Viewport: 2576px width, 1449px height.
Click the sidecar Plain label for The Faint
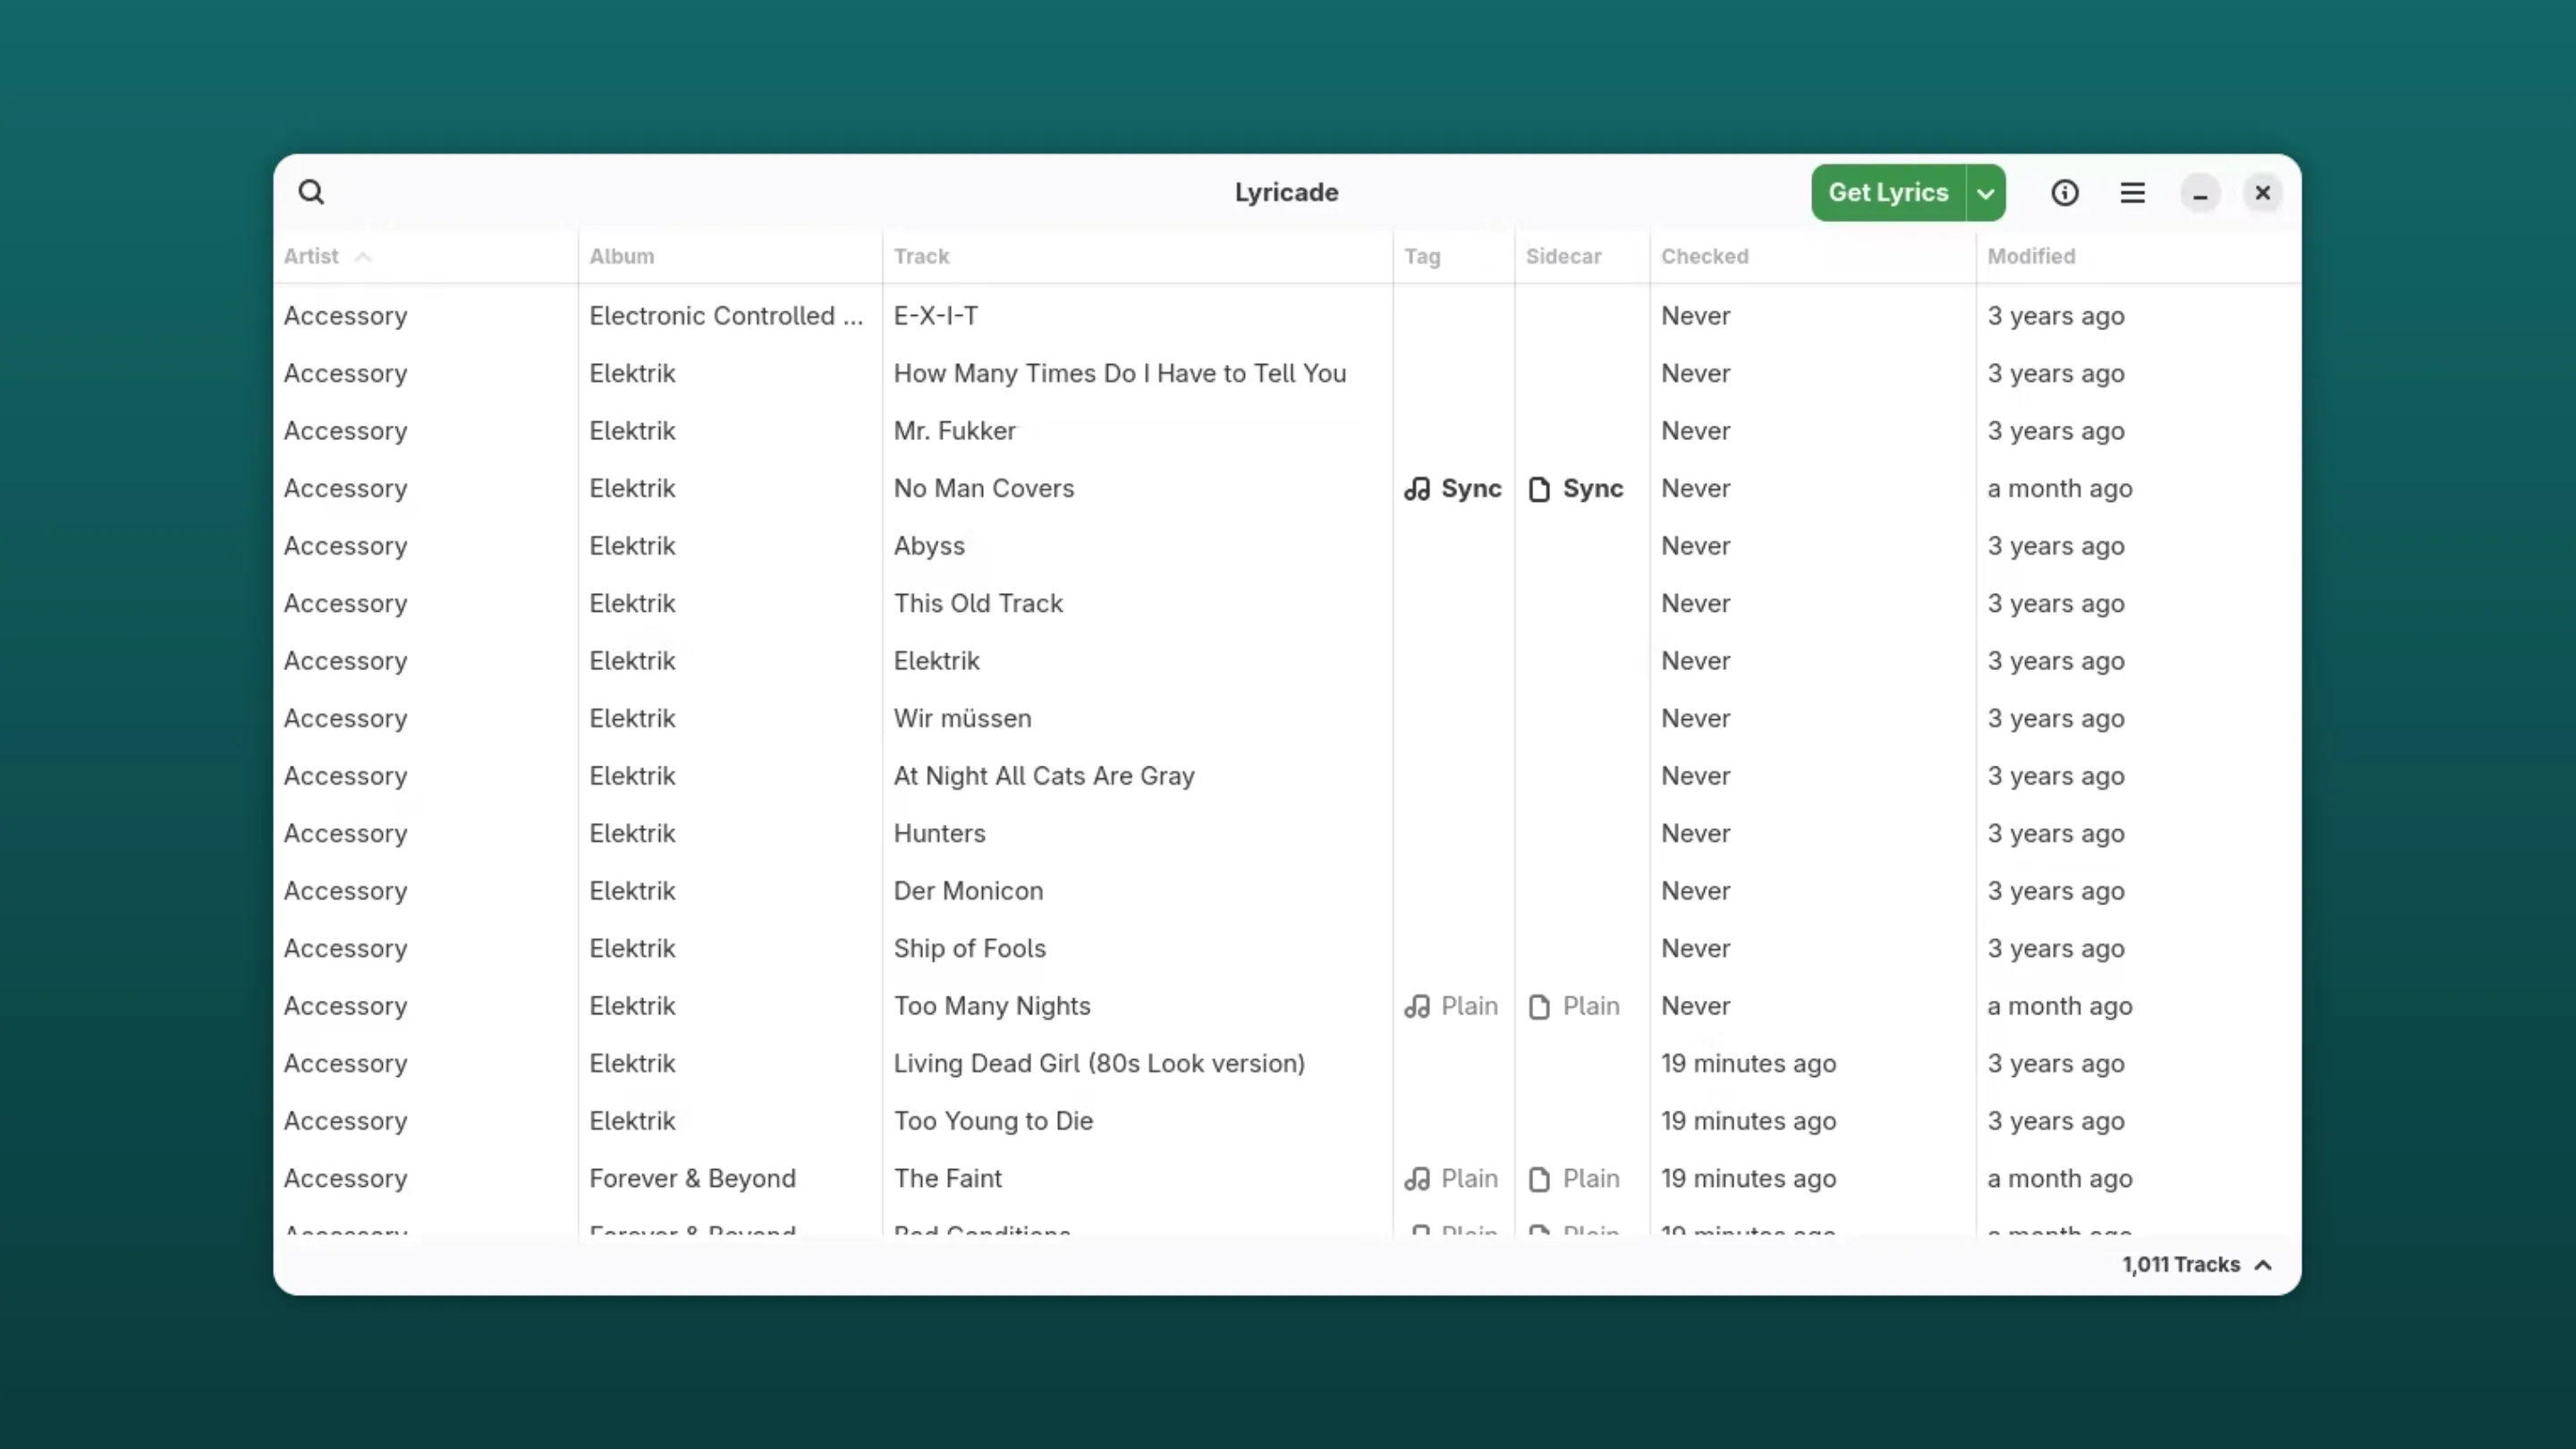1591,1178
